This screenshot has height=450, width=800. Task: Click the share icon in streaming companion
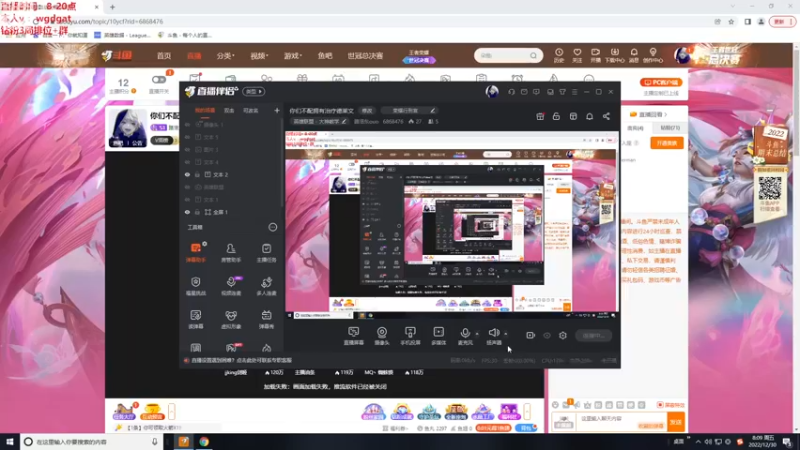[x=606, y=116]
